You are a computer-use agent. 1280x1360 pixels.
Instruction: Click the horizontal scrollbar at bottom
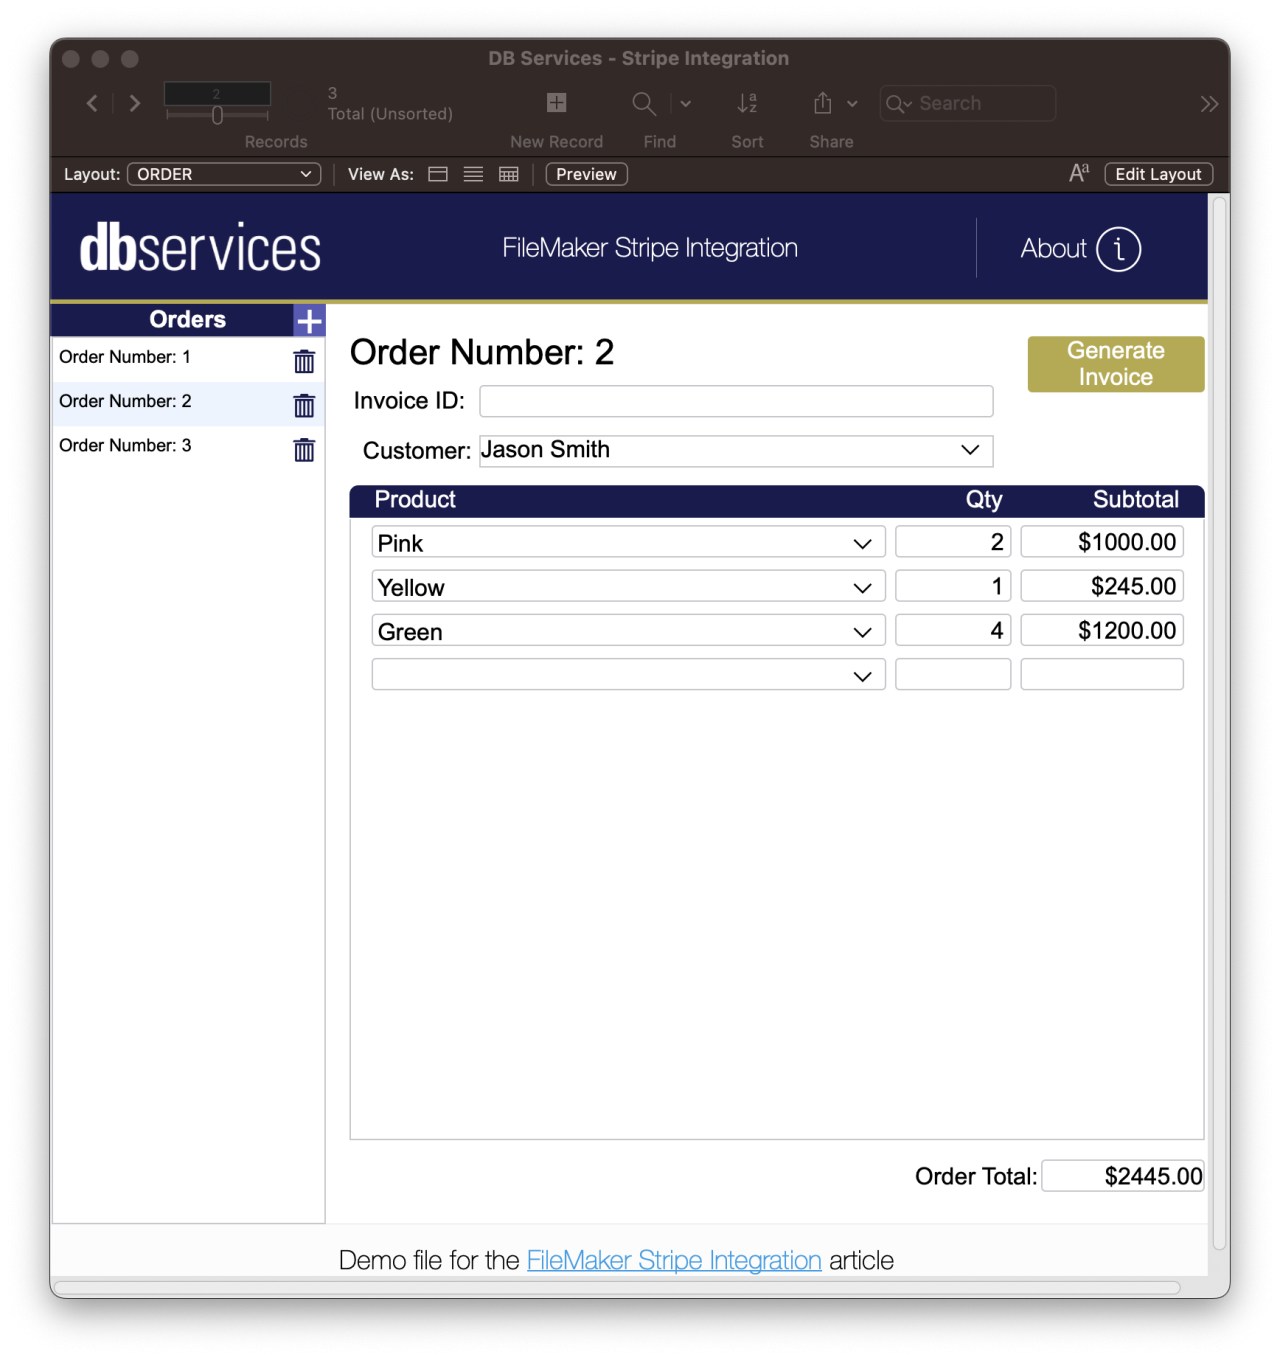pos(618,1287)
